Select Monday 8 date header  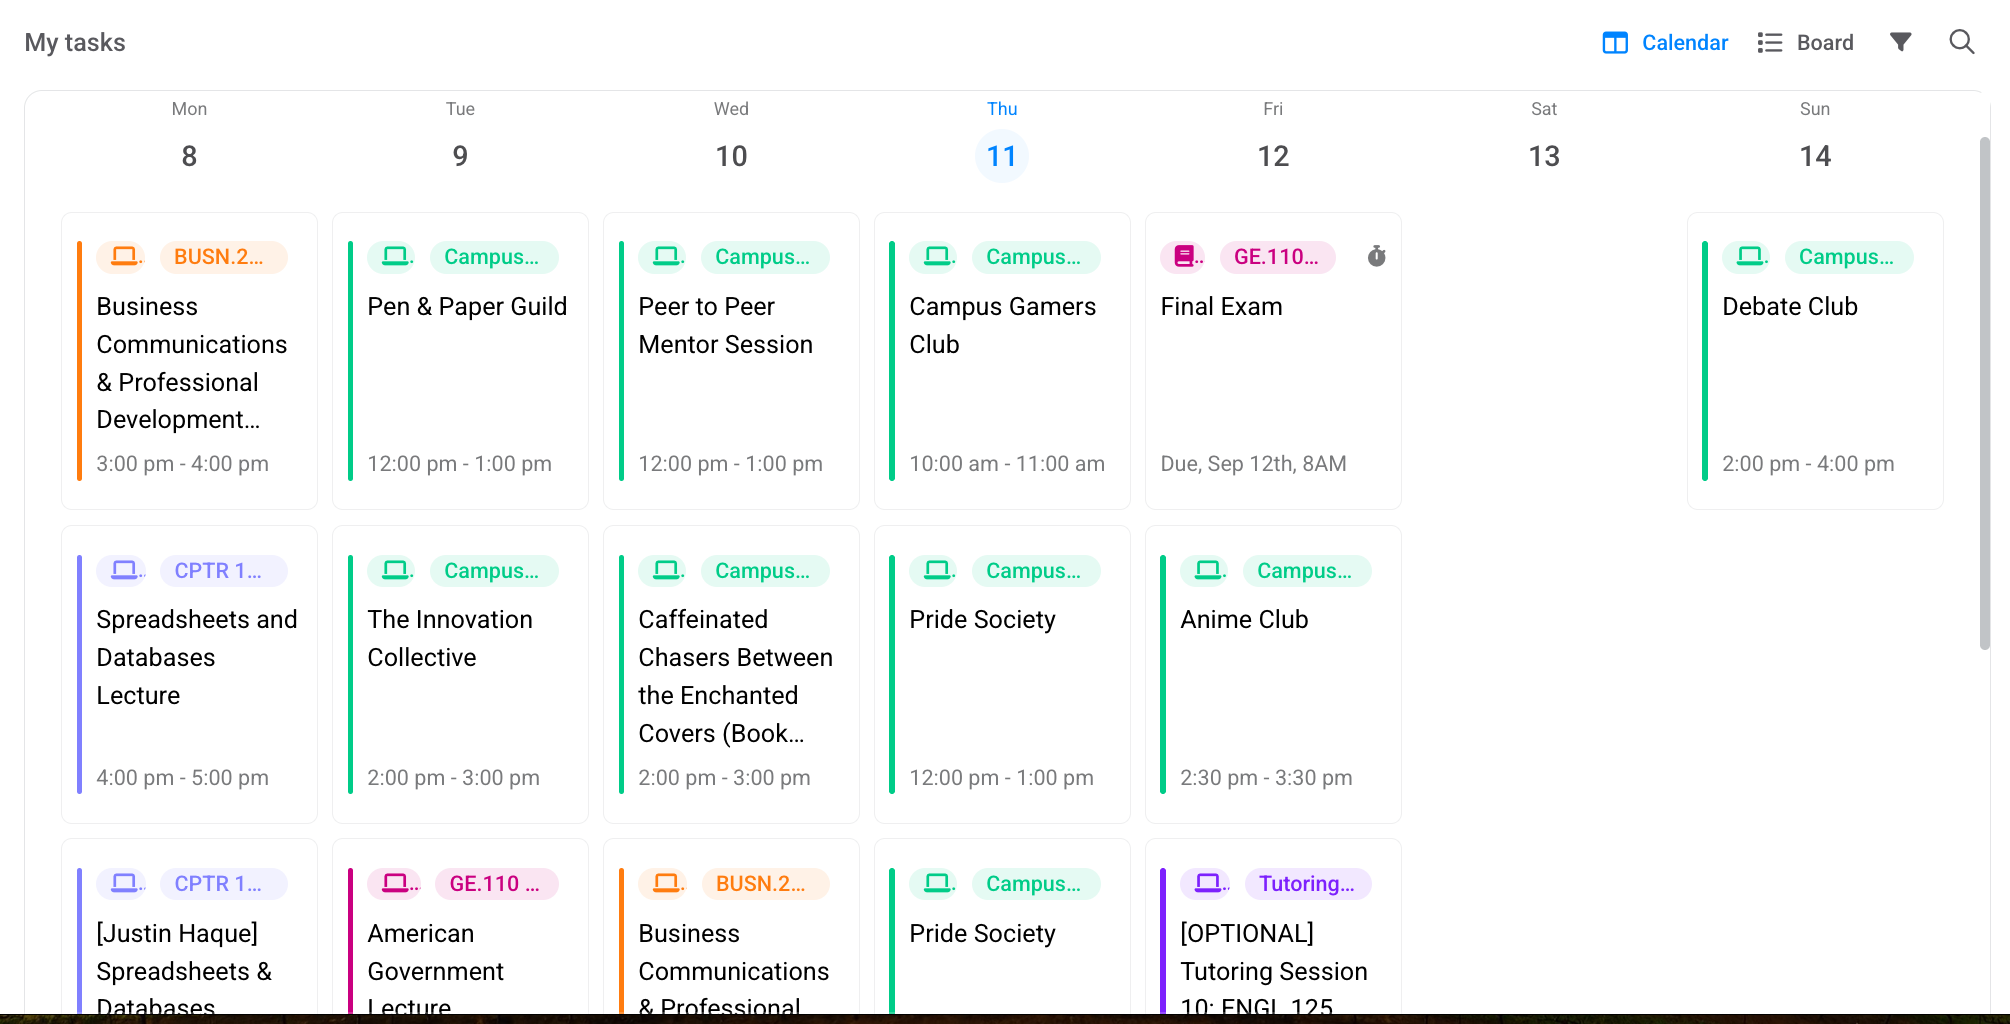[x=189, y=156]
